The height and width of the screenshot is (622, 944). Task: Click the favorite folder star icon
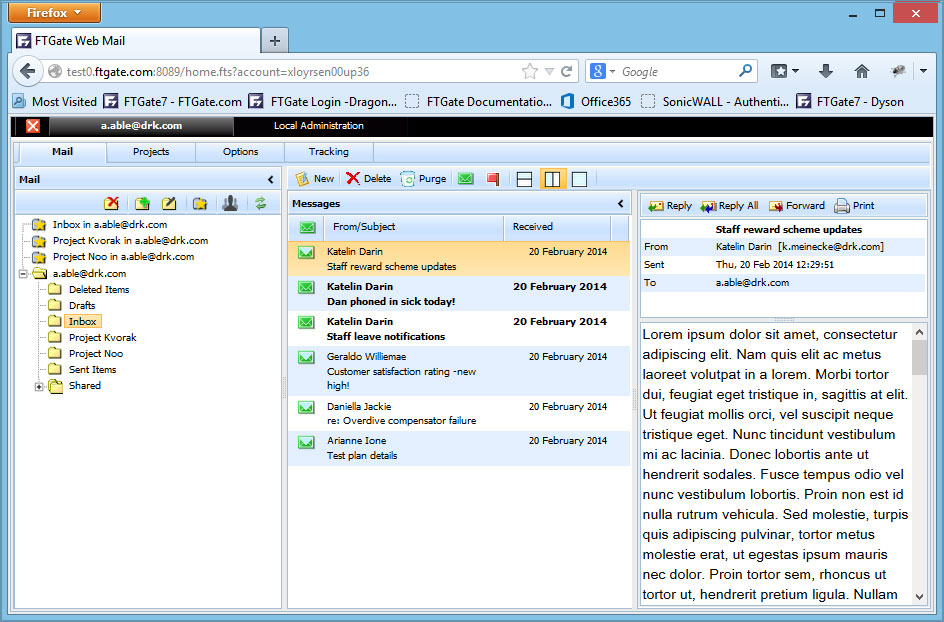tap(200, 204)
